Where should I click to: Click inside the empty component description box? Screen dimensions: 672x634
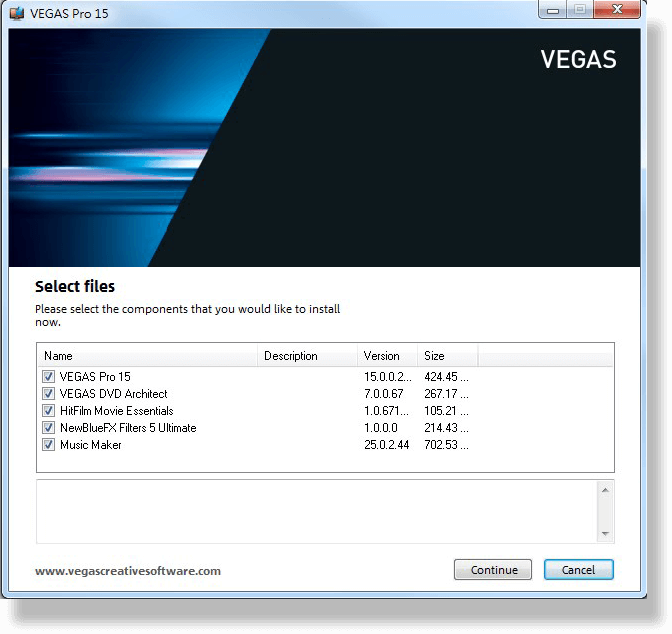point(317,512)
